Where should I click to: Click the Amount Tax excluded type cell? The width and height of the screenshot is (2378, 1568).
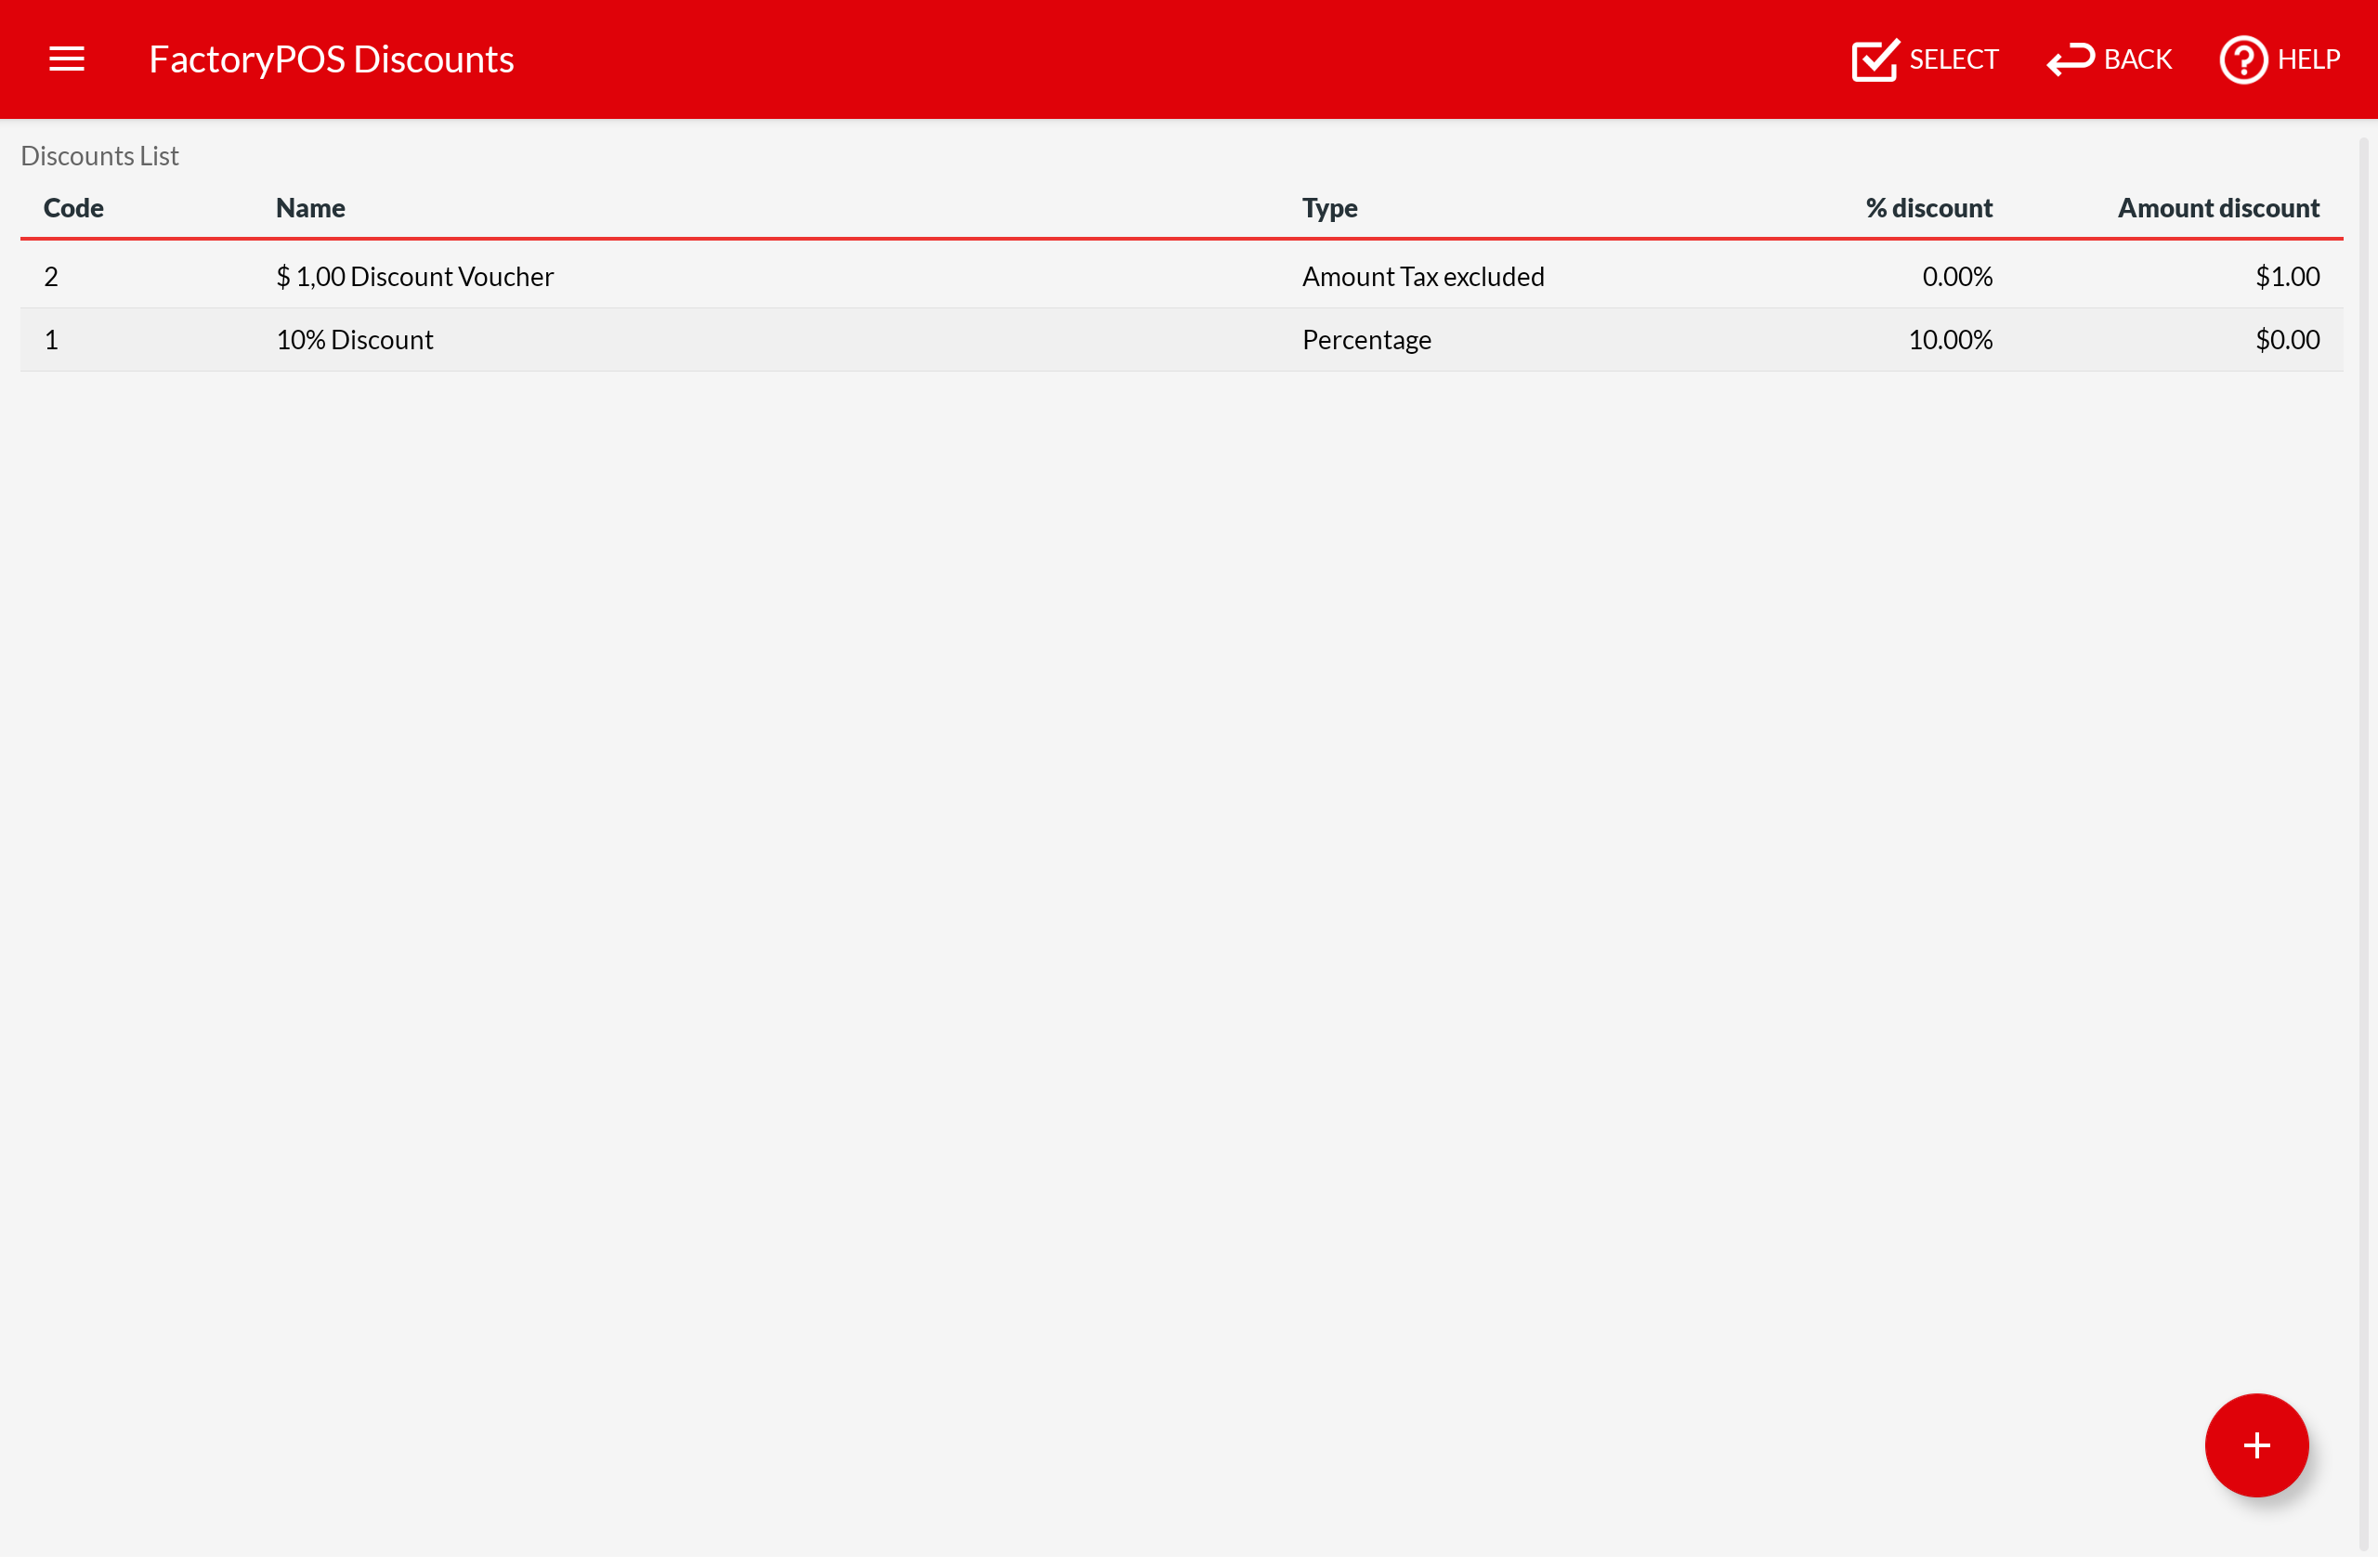pyautogui.click(x=1422, y=276)
